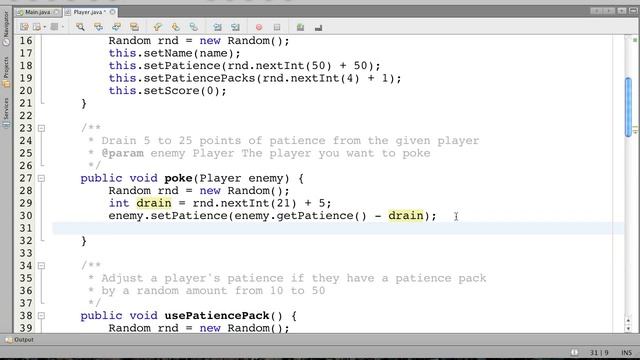
Task: Collapse the poke method fold at line 27
Action: click(x=41, y=178)
